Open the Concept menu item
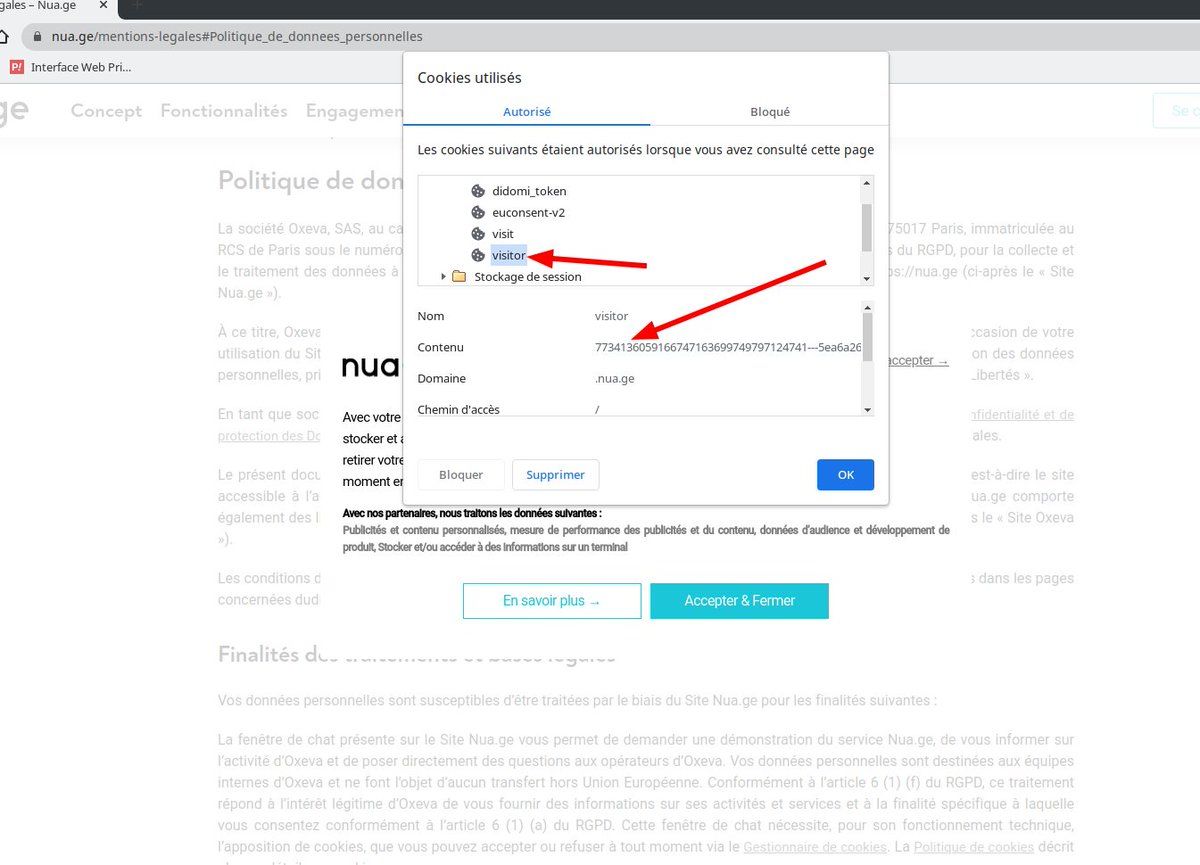Image resolution: width=1200 pixels, height=865 pixels. (106, 111)
